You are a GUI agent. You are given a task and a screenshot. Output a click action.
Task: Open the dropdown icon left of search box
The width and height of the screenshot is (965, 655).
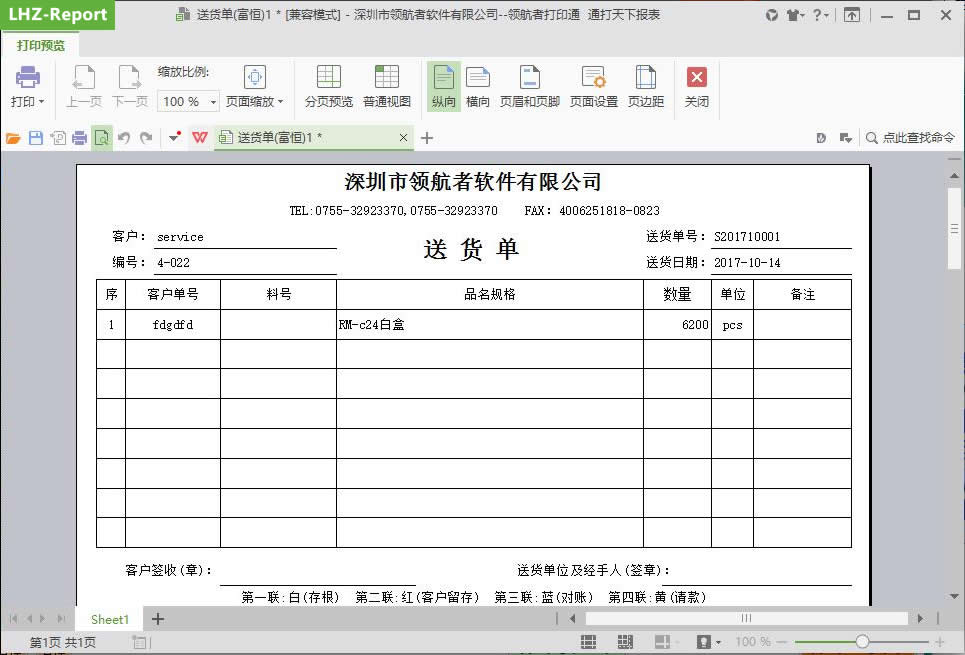846,138
